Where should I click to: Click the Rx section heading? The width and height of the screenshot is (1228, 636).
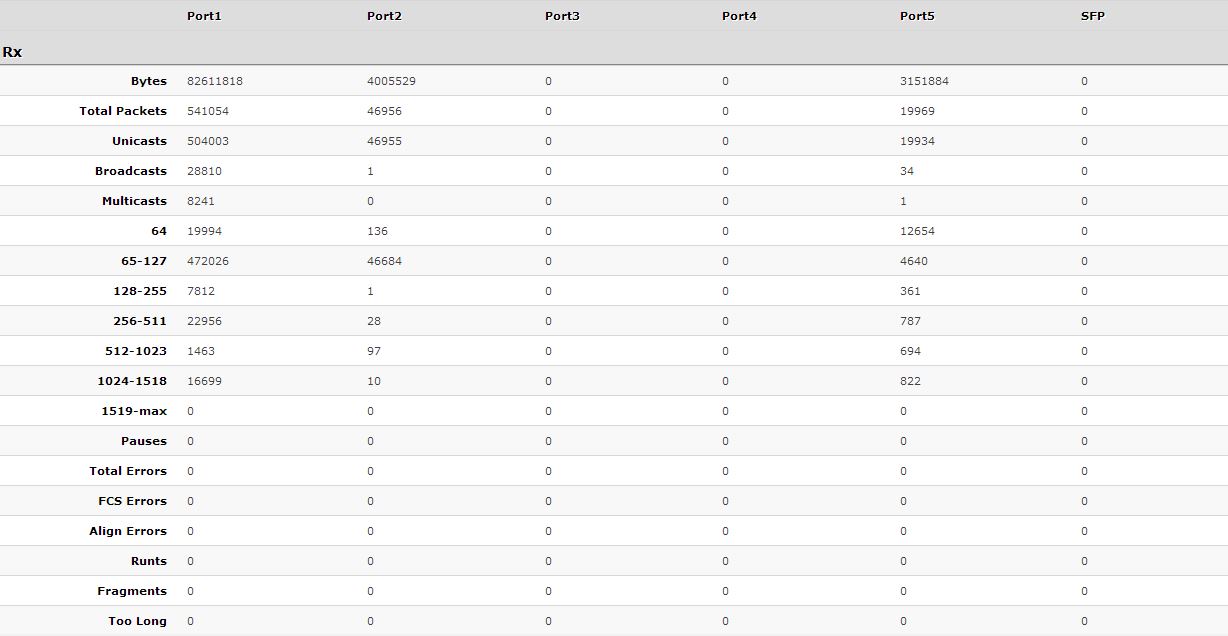tap(12, 51)
